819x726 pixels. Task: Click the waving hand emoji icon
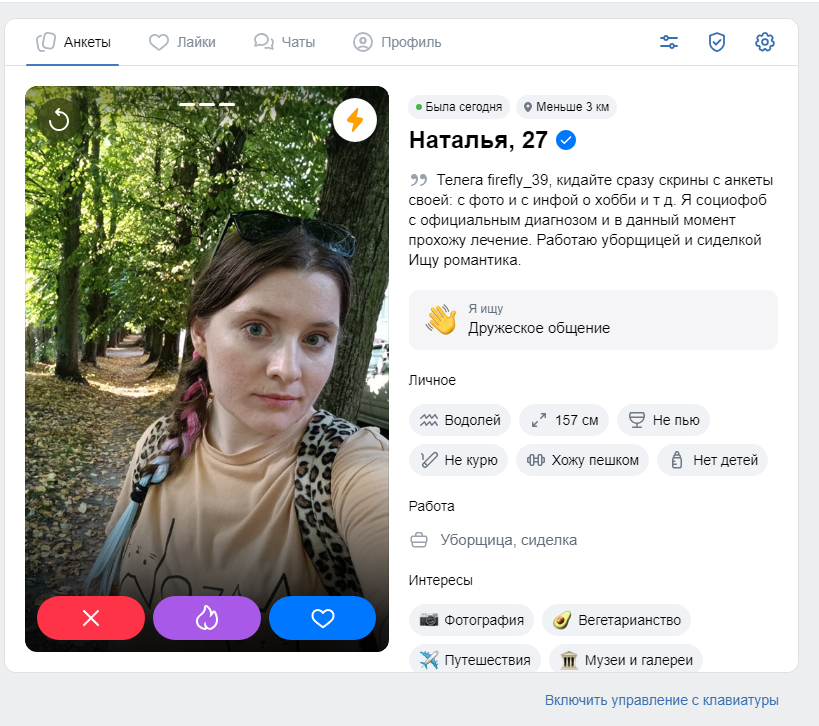[441, 319]
